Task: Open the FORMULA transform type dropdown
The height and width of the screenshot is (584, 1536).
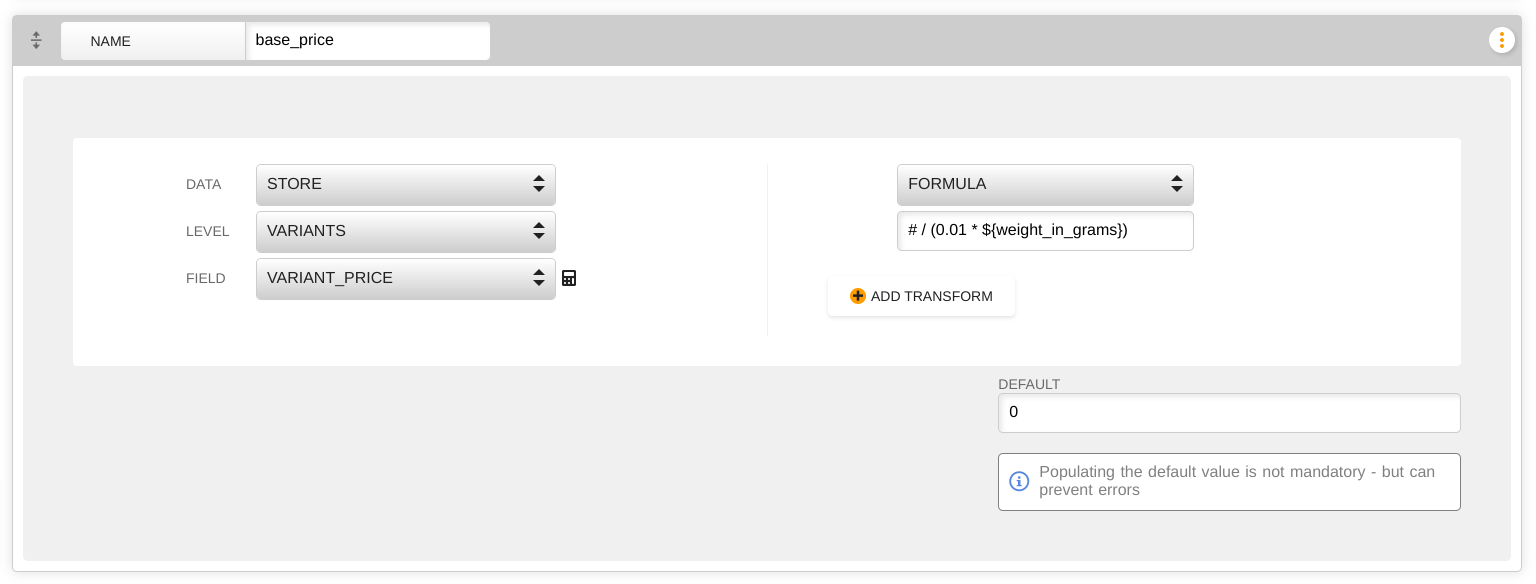Action: [x=1045, y=184]
